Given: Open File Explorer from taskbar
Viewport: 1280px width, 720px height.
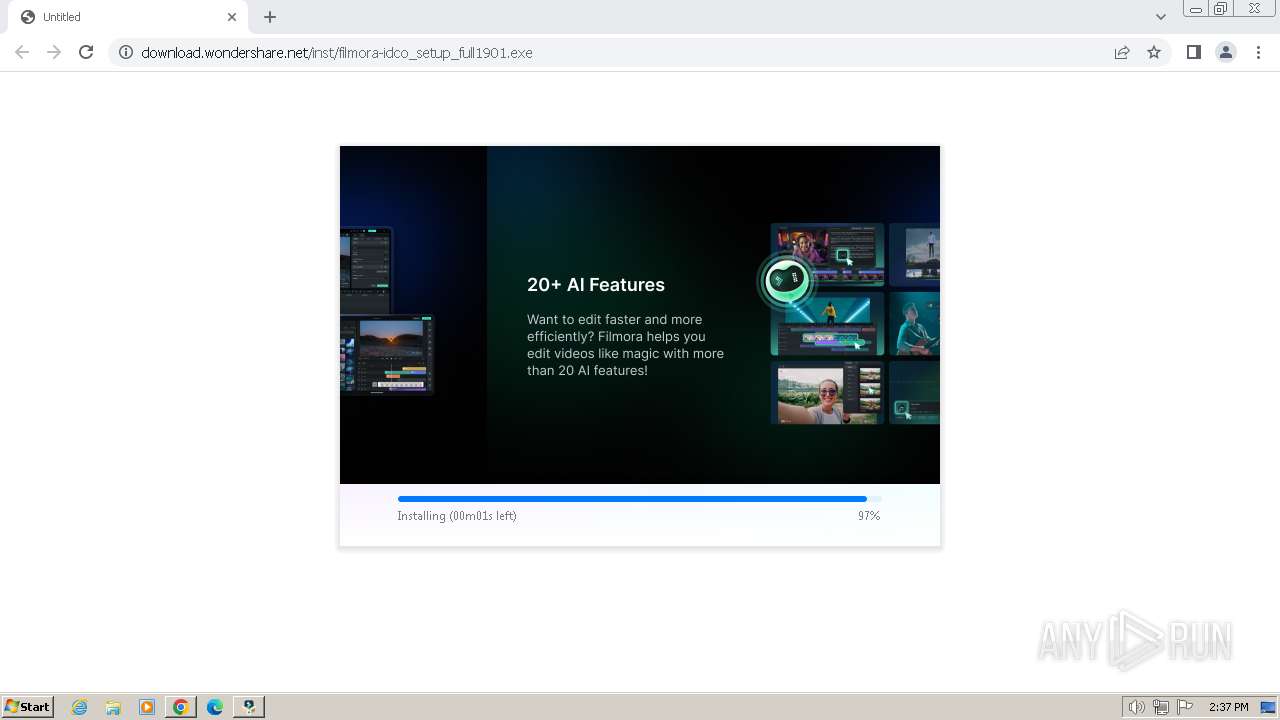Looking at the screenshot, I should pos(113,707).
